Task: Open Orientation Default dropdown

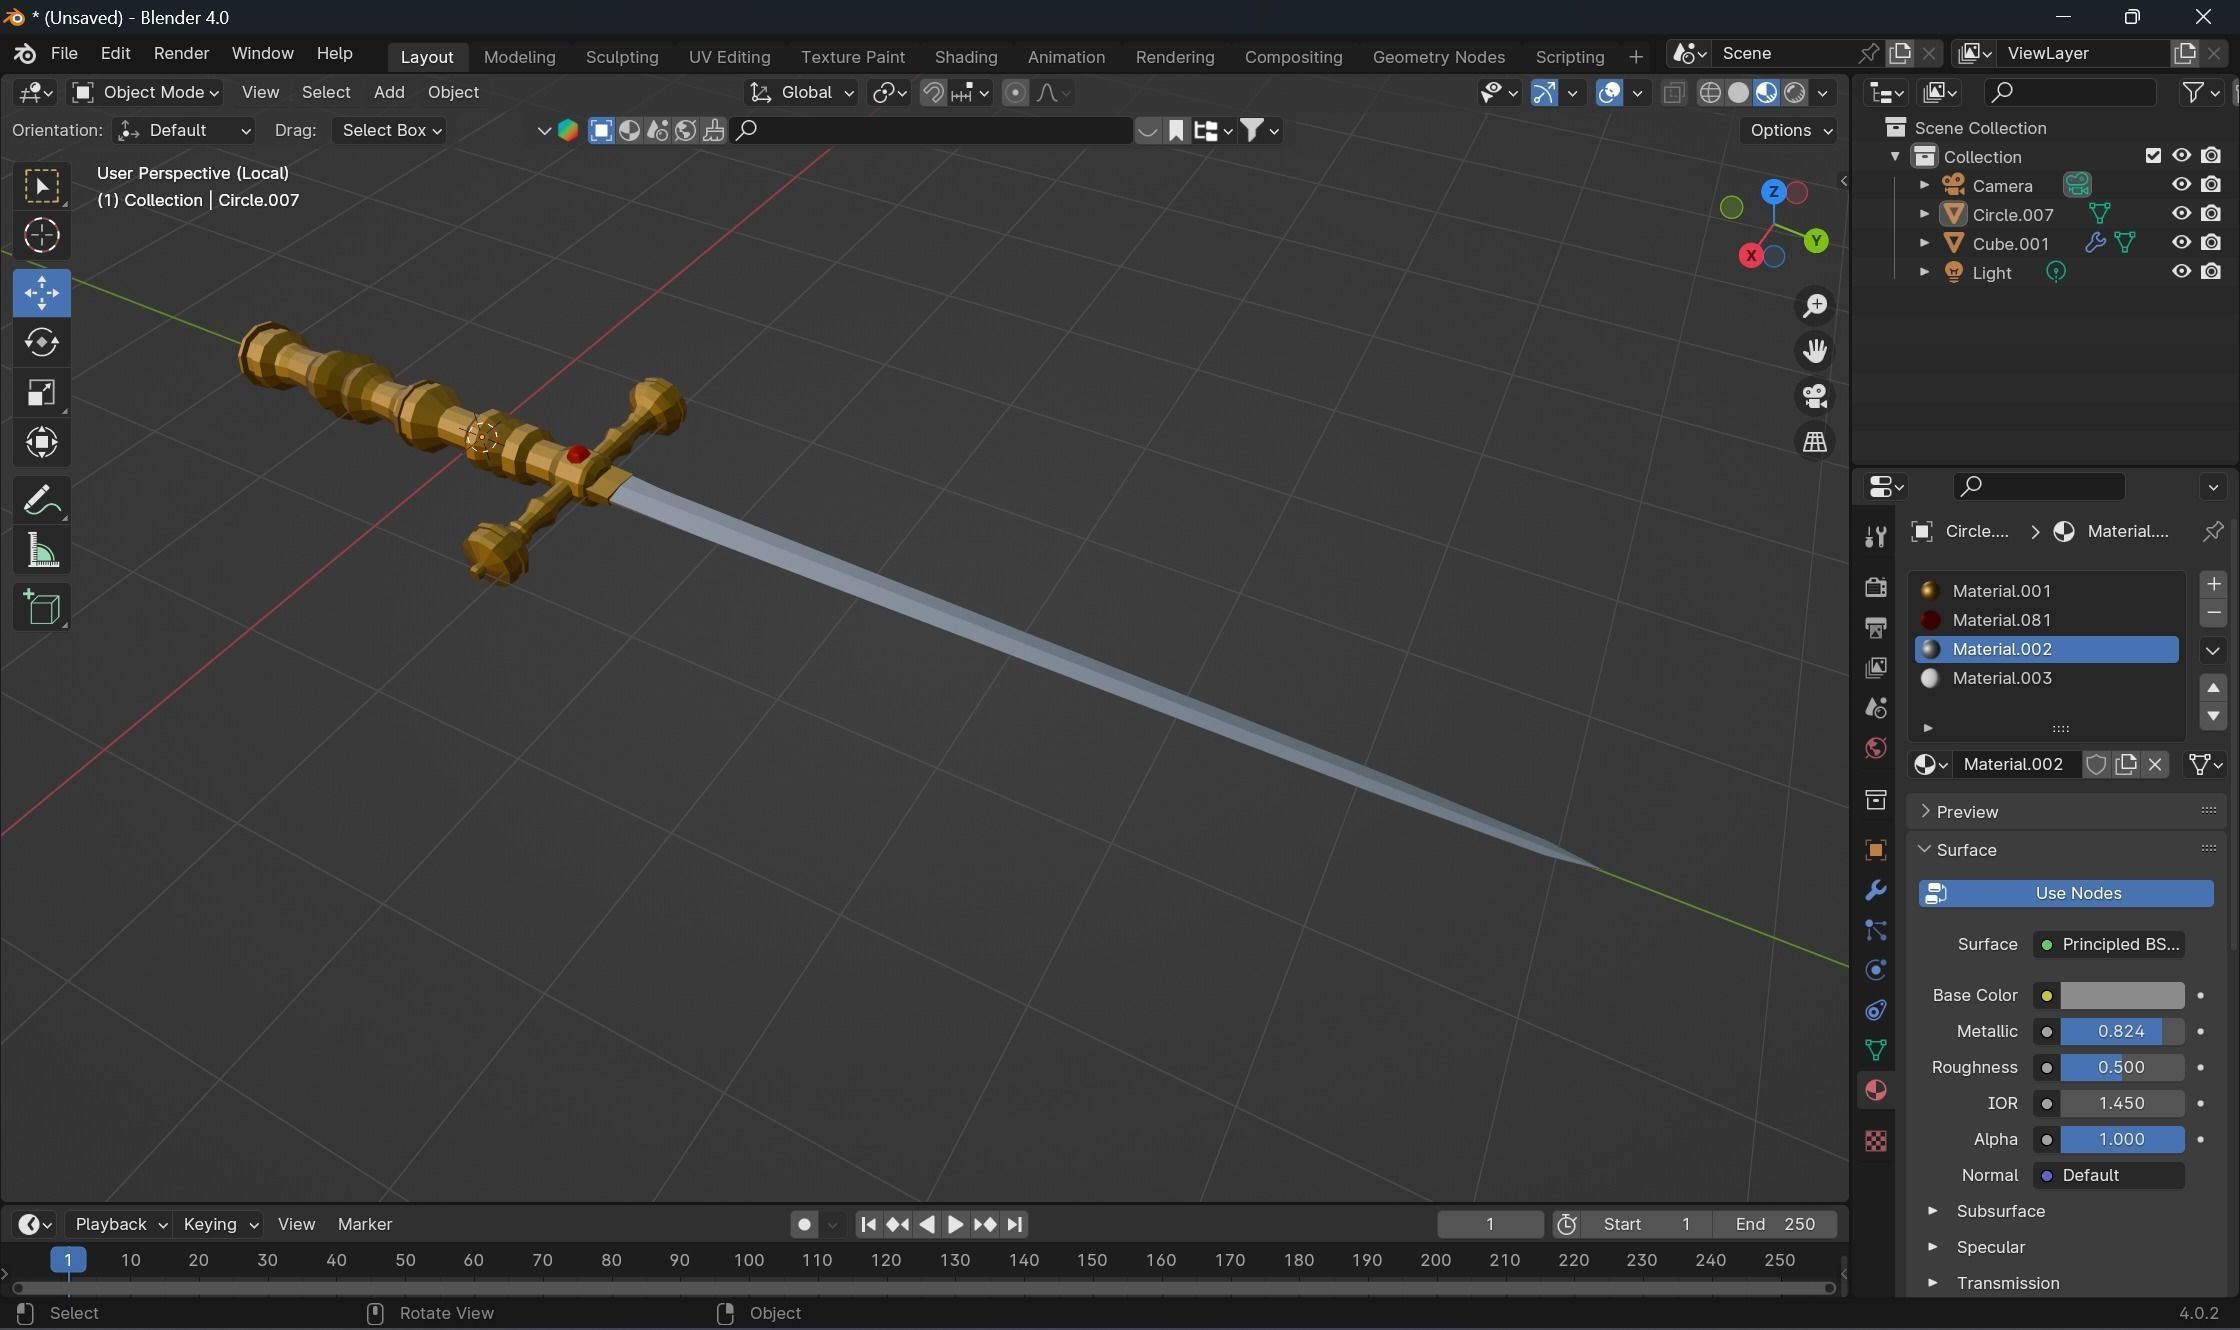Action: [183, 131]
